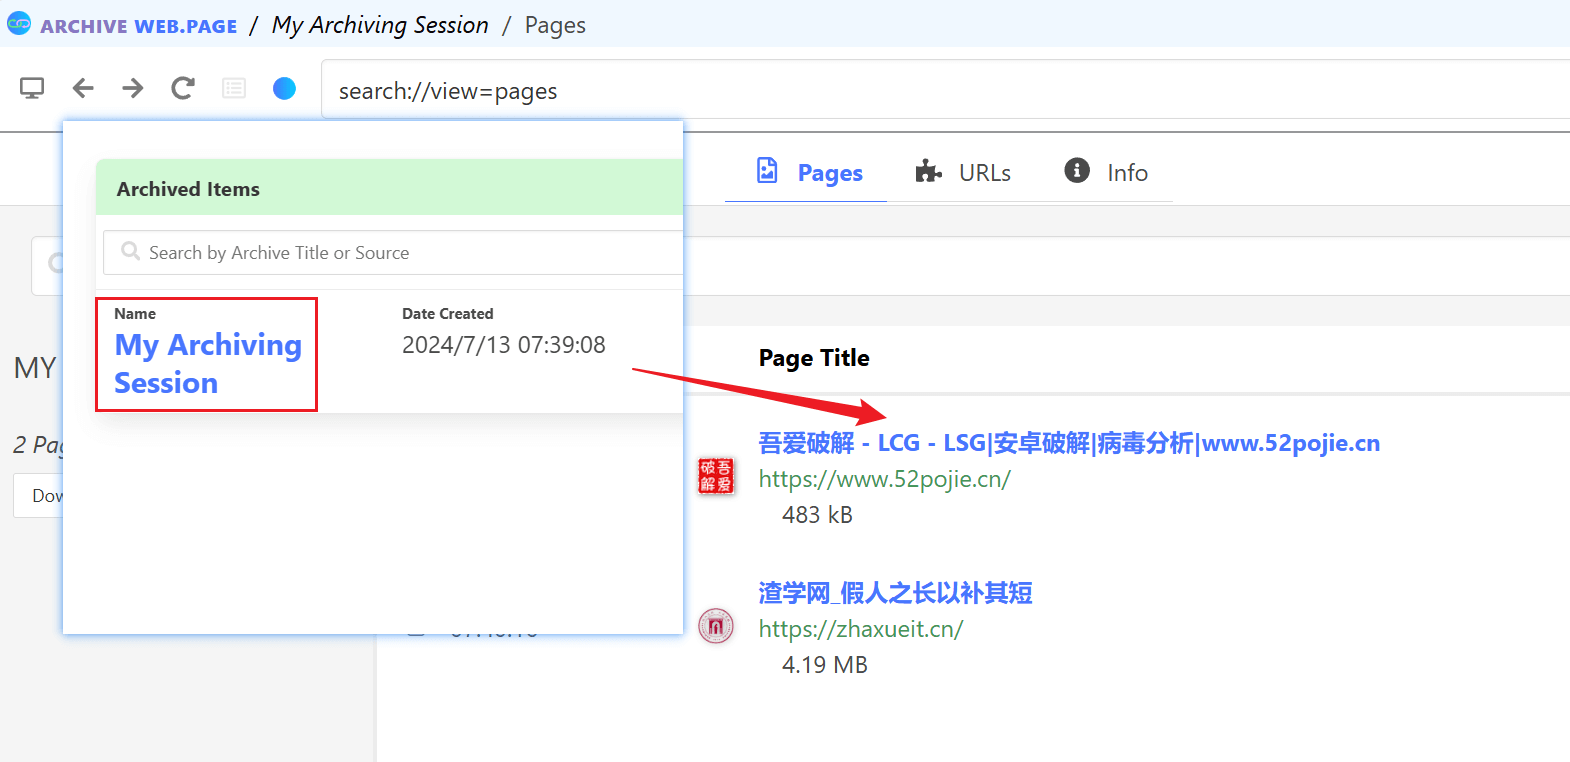Click My Archiving Session in the breadcrumb
Screen dimensions: 1570x762
point(380,25)
